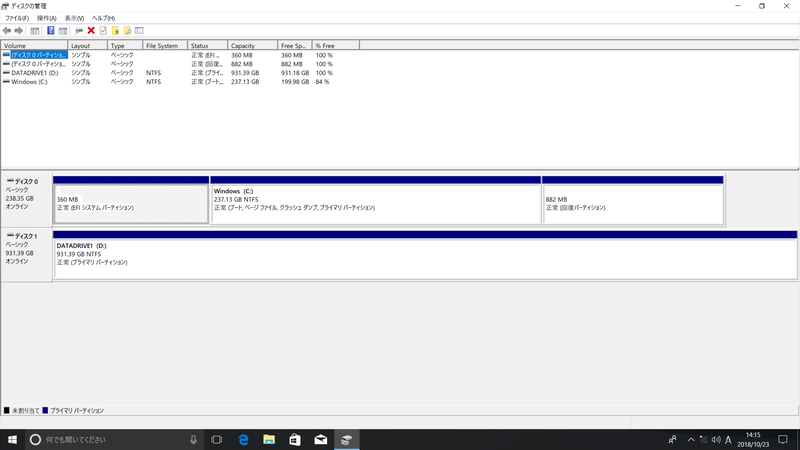
Task: Open the volume speaker tray icon
Action: tap(716, 439)
